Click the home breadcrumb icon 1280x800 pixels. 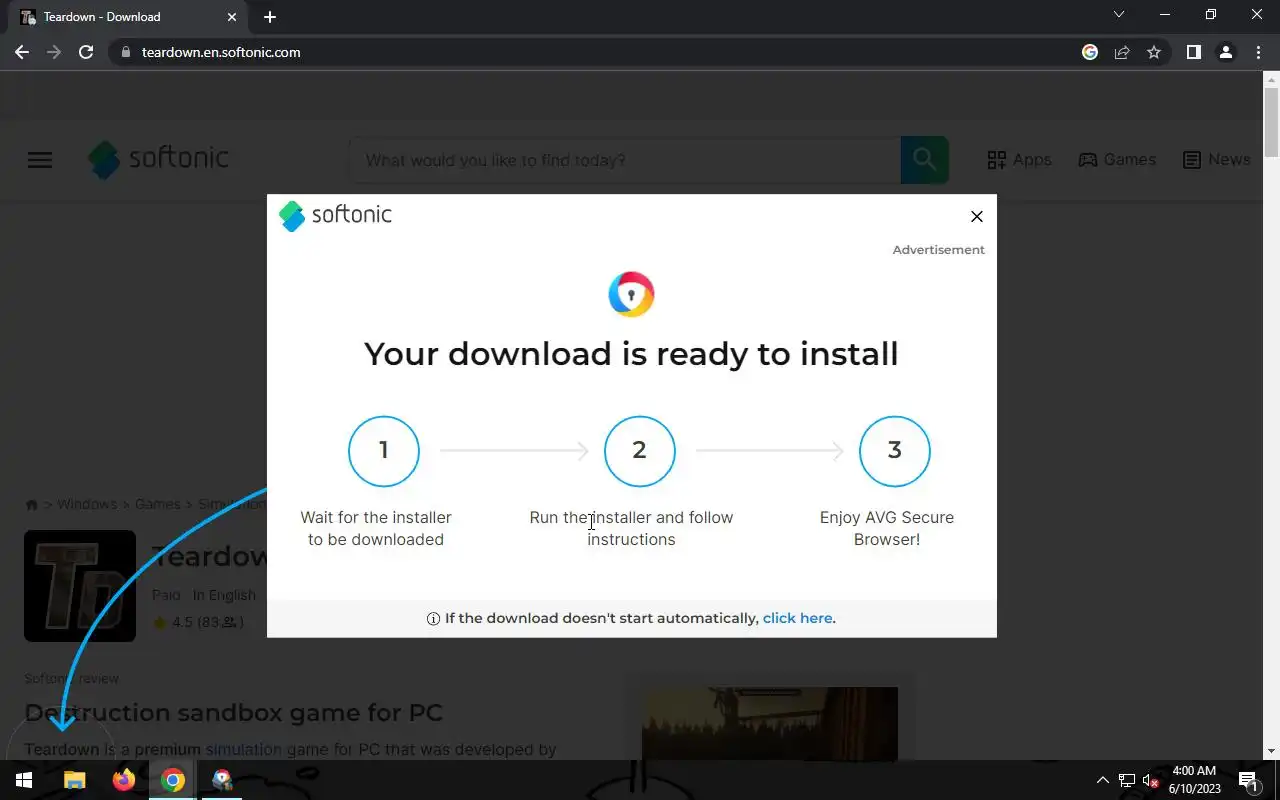[x=32, y=505]
